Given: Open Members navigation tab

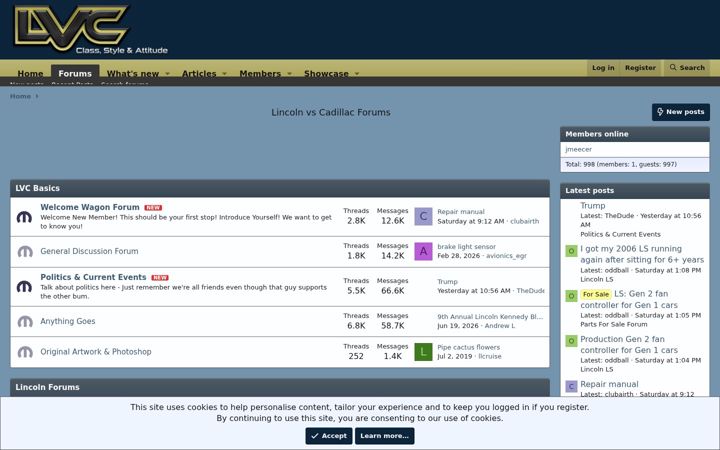Looking at the screenshot, I should click(x=260, y=73).
